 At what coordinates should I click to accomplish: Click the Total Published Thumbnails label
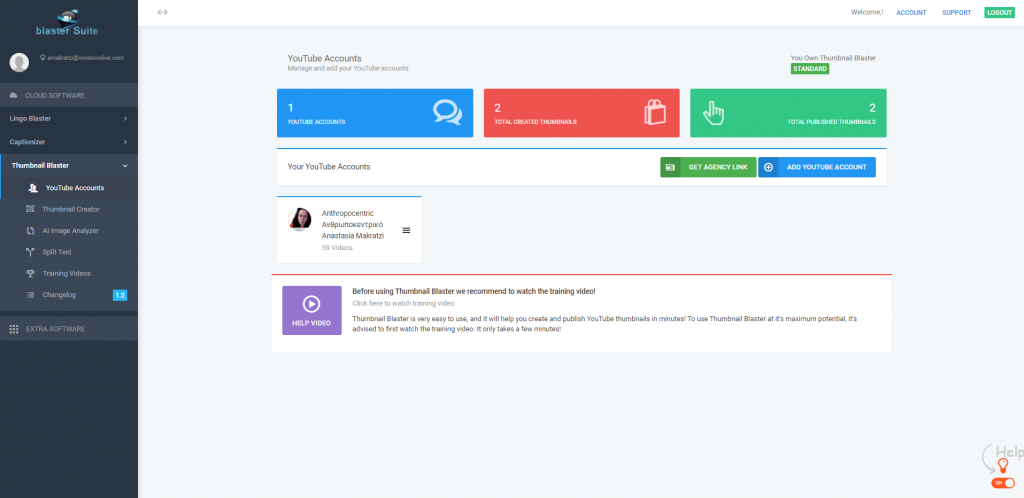coord(831,122)
